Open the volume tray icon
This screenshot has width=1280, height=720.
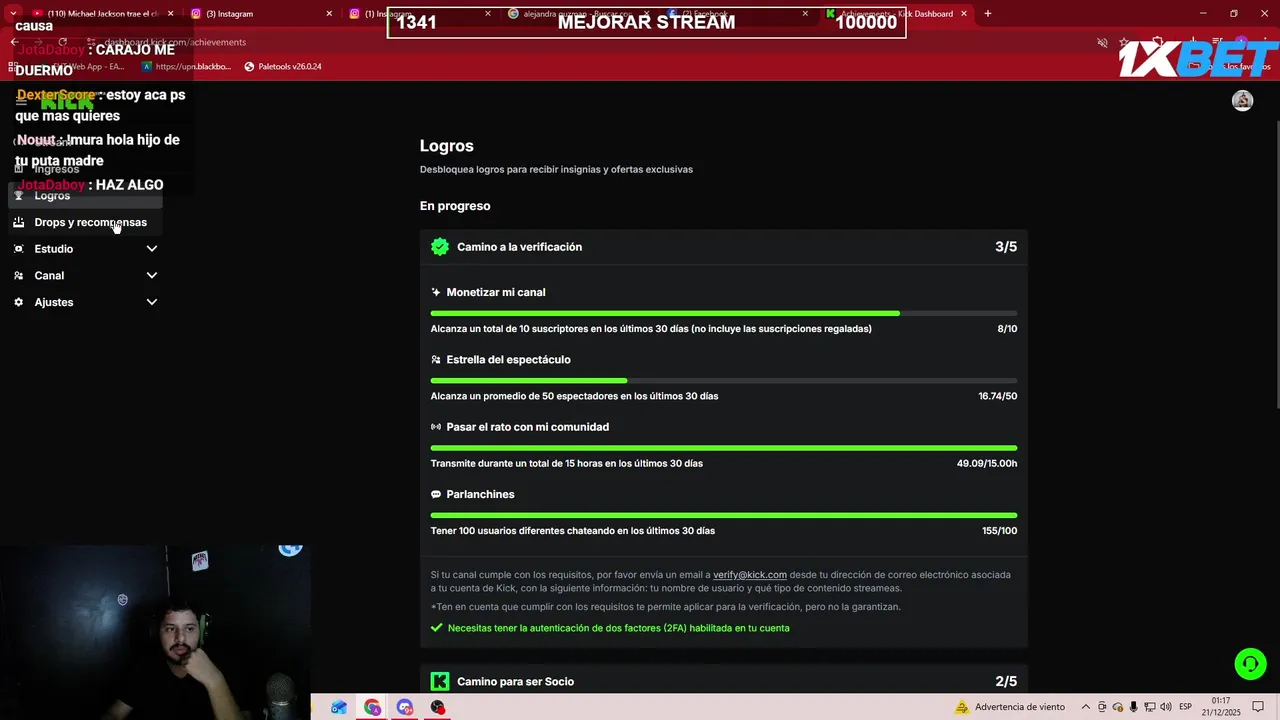coord(1166,707)
